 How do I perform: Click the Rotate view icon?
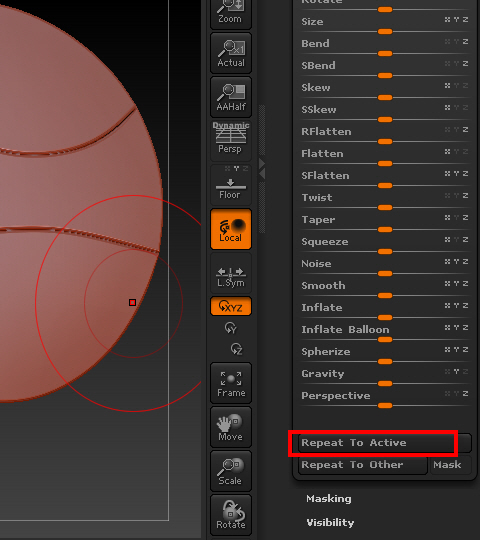(231, 515)
